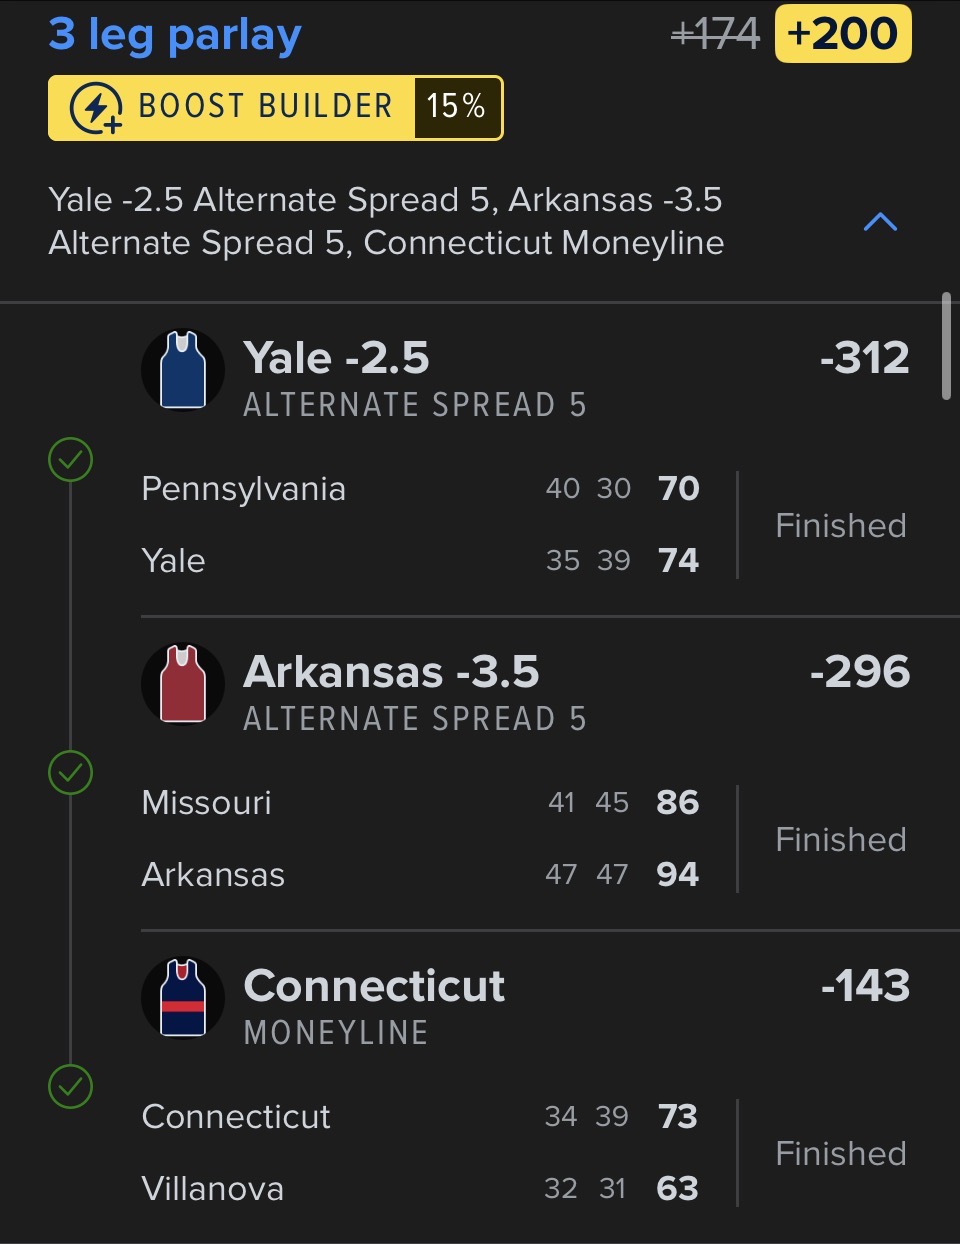Select the Arkansas -3.5 leg title
This screenshot has height=1244, width=960.
(391, 672)
